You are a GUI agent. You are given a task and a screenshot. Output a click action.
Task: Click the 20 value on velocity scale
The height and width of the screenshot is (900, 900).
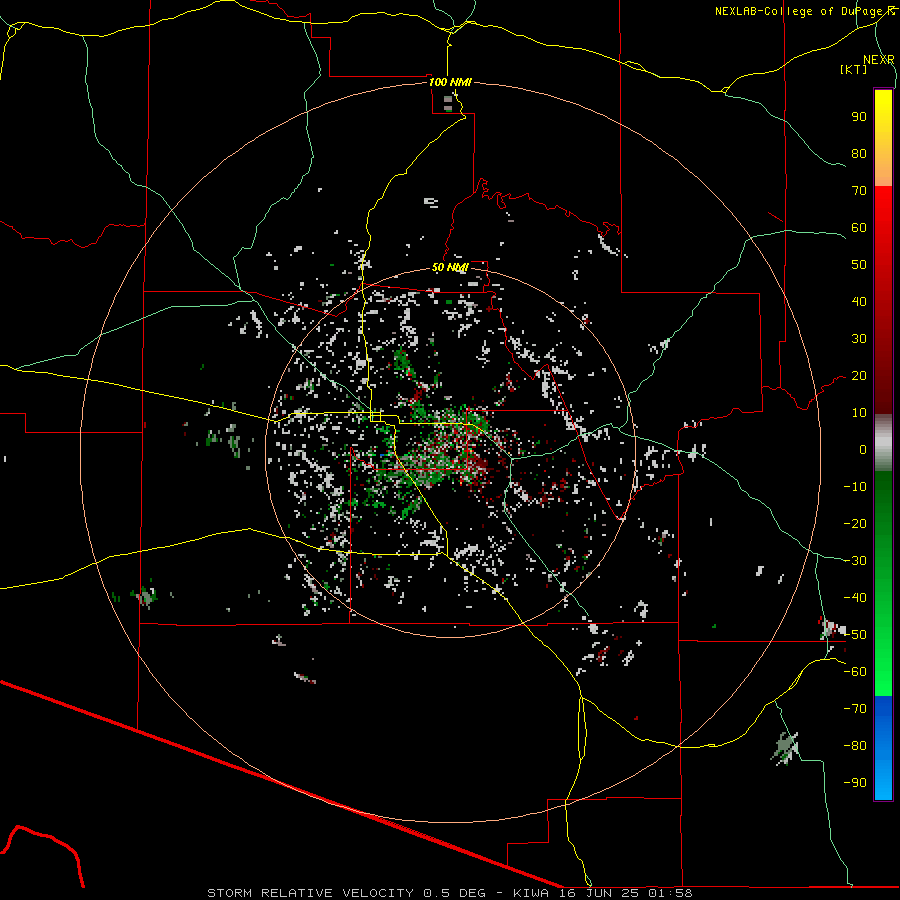coord(859,376)
